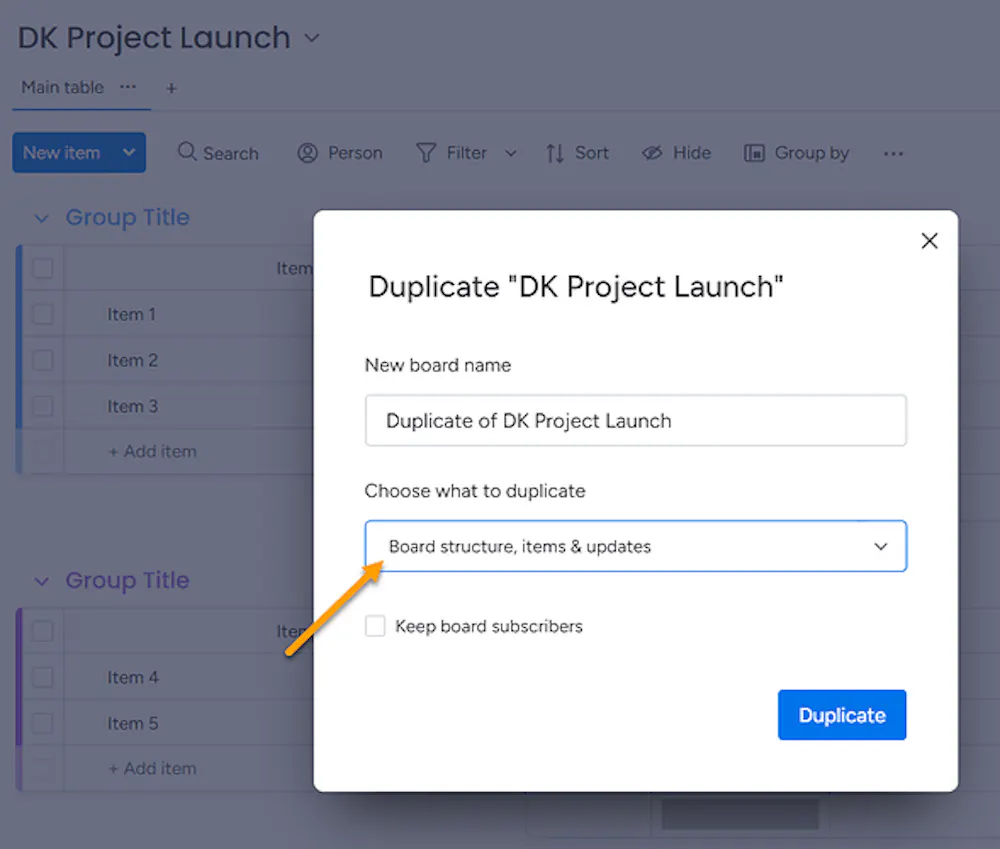Click Add item in first group
Viewport: 1000px width, 849px height.
click(152, 452)
